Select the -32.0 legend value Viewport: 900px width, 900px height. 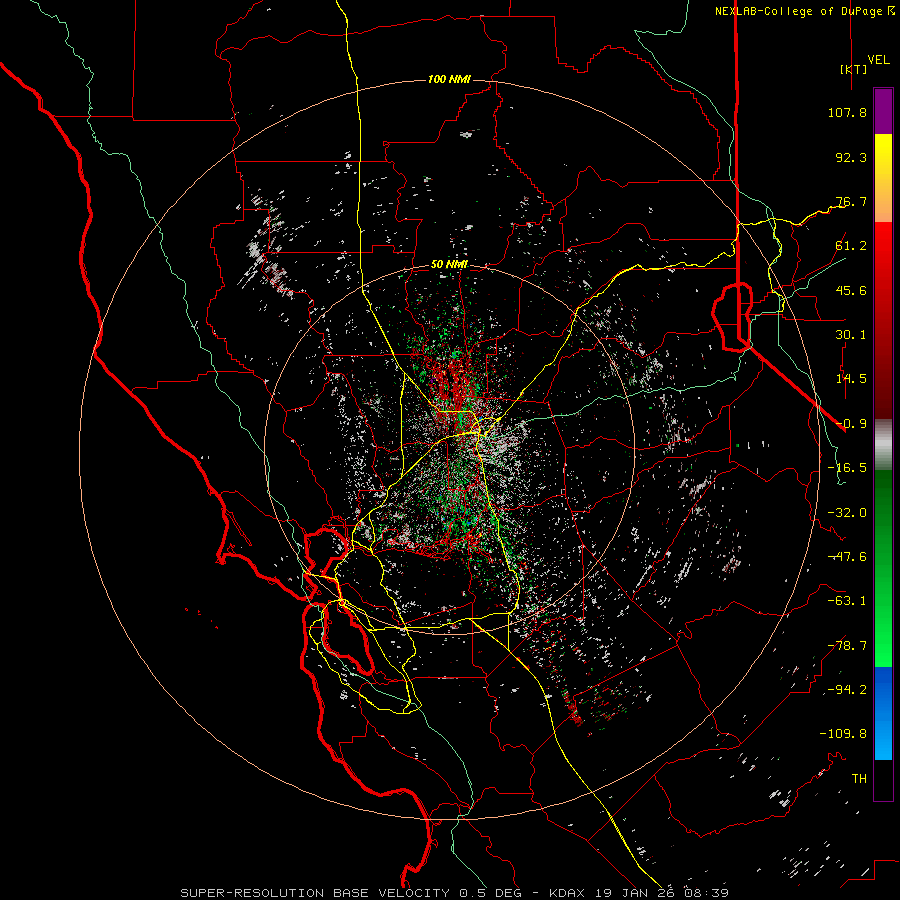click(x=847, y=513)
